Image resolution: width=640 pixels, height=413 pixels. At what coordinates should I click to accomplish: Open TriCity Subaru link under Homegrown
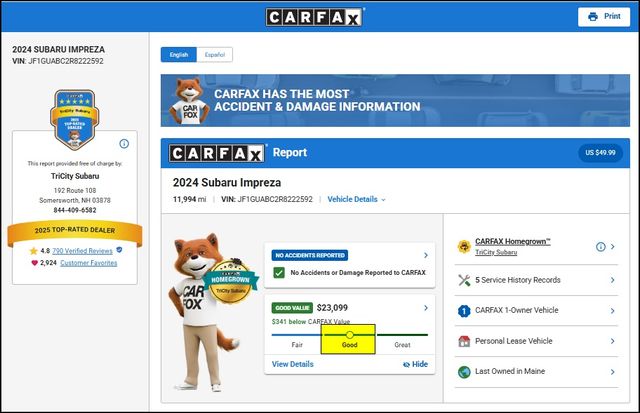coord(496,252)
